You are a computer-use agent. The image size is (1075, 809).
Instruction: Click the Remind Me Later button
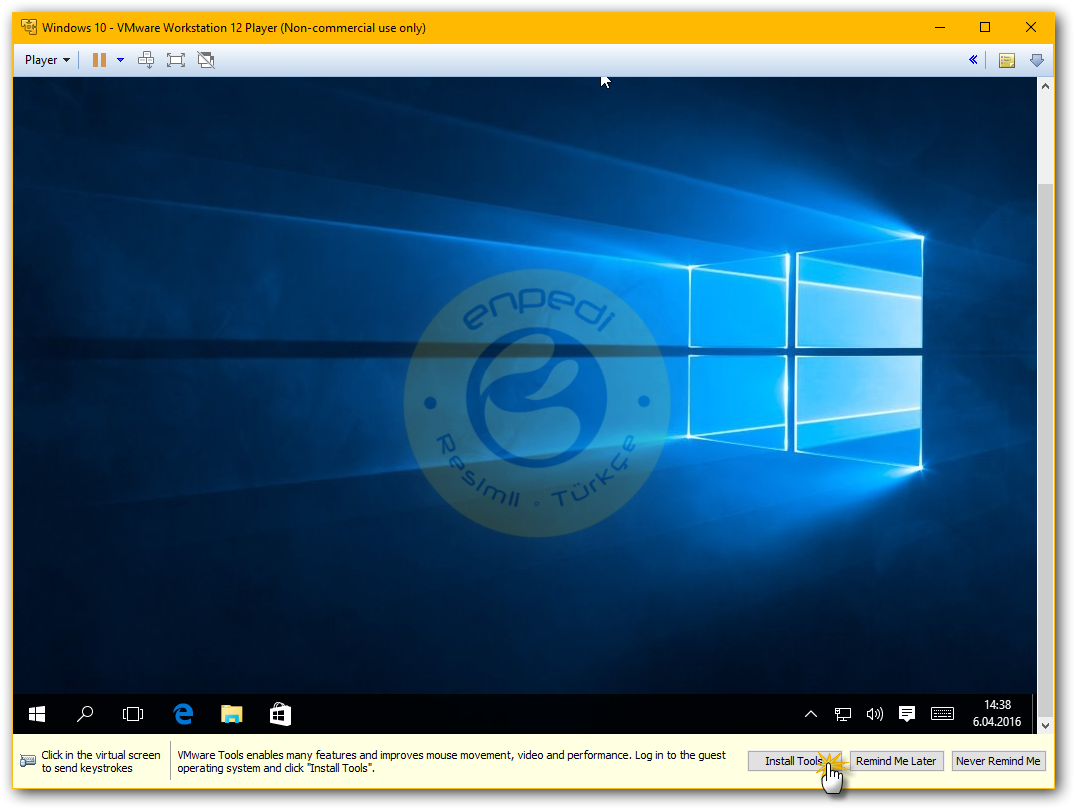tap(896, 761)
